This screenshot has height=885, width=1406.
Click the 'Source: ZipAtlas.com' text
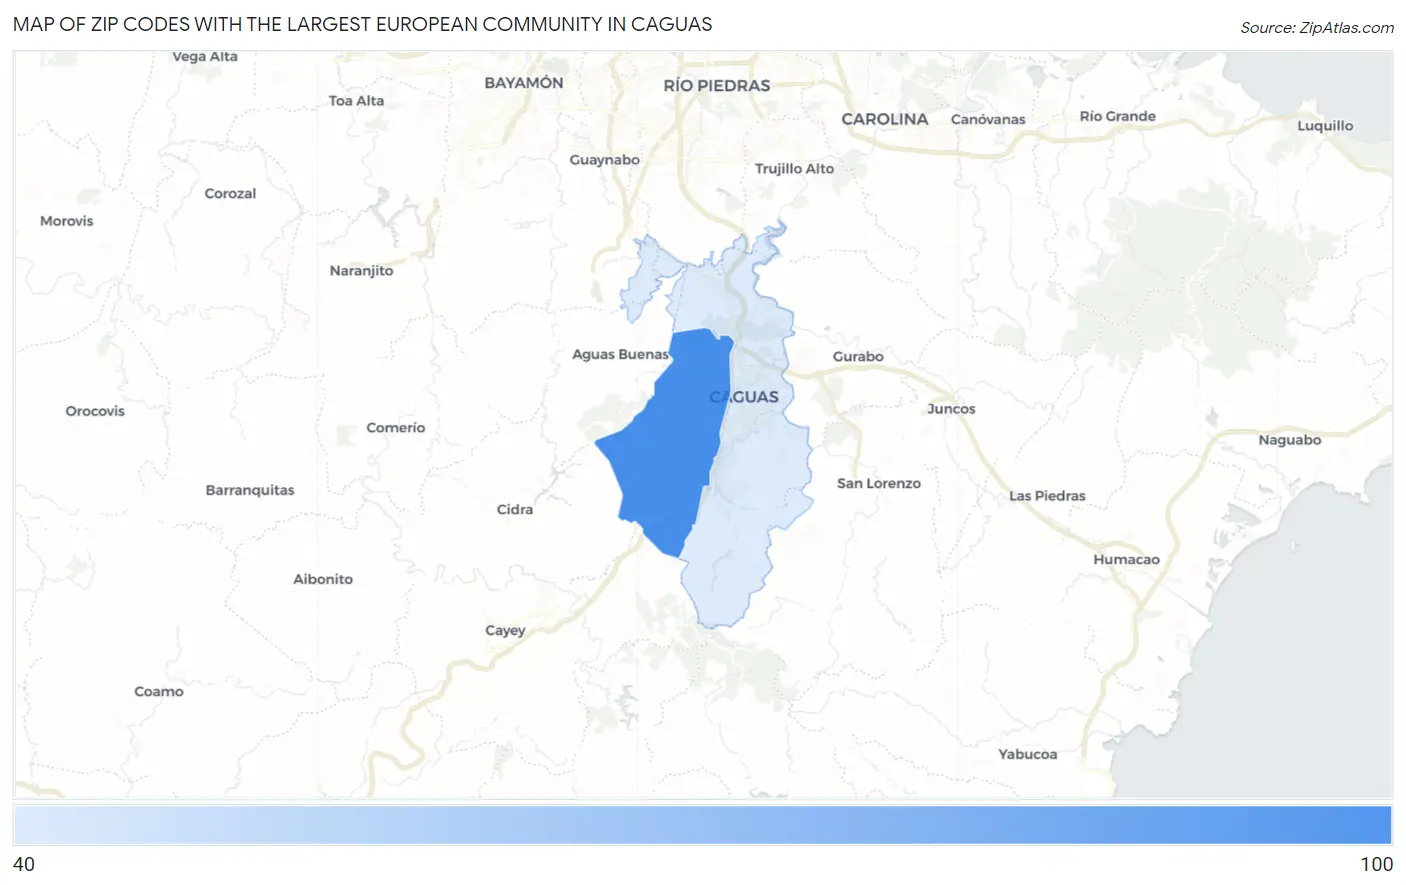[1317, 28]
